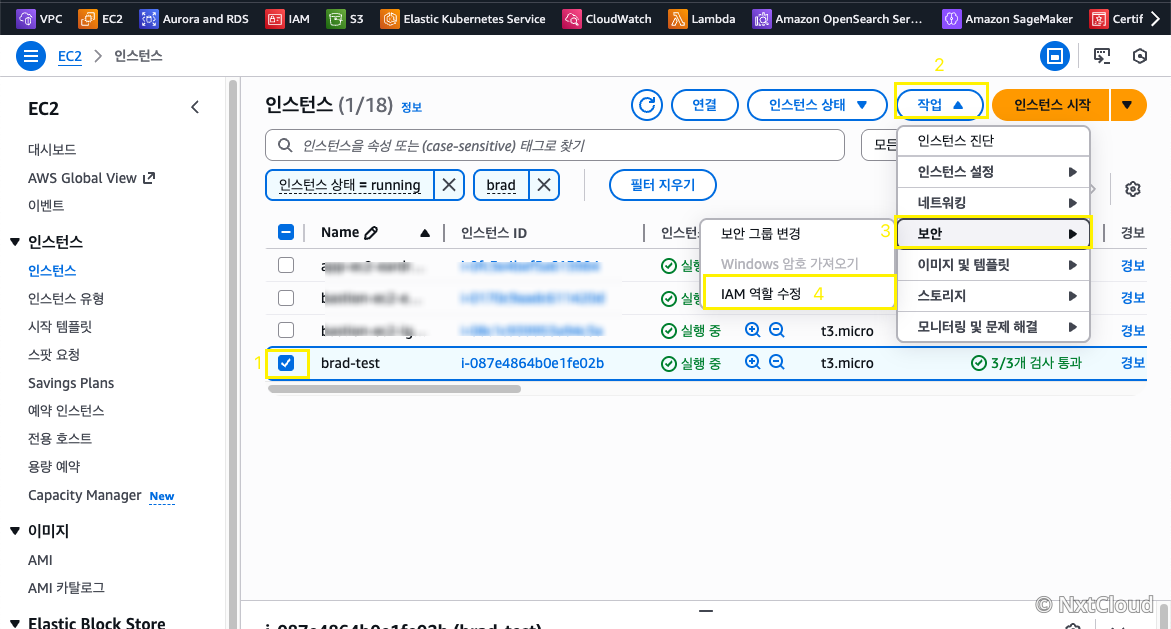This screenshot has height=629, width=1171.
Task: Open Elastic Kubernetes Service shortcut icon
Action: point(389,19)
